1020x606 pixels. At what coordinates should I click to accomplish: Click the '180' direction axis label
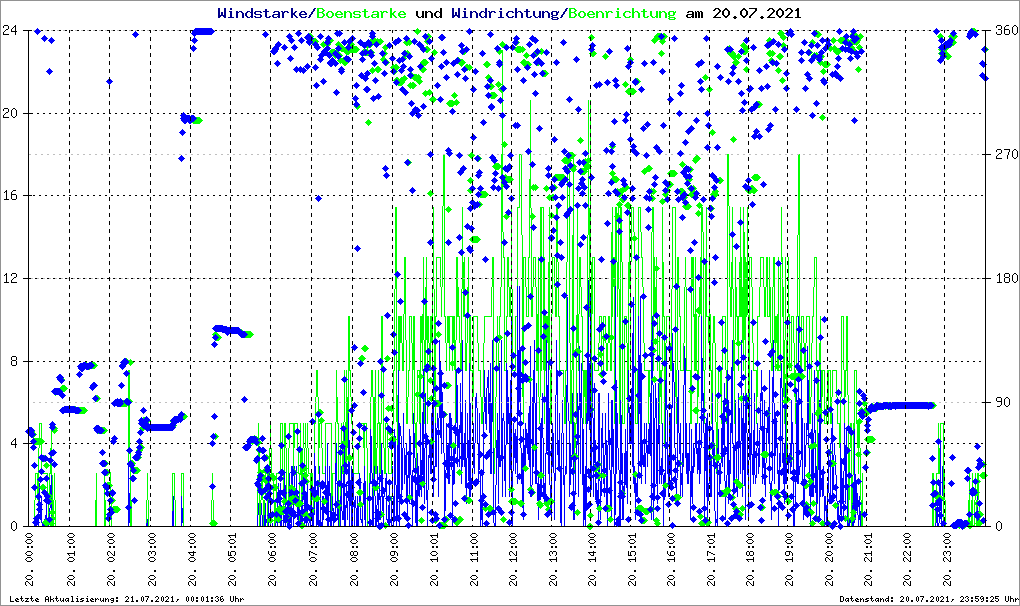click(1008, 278)
